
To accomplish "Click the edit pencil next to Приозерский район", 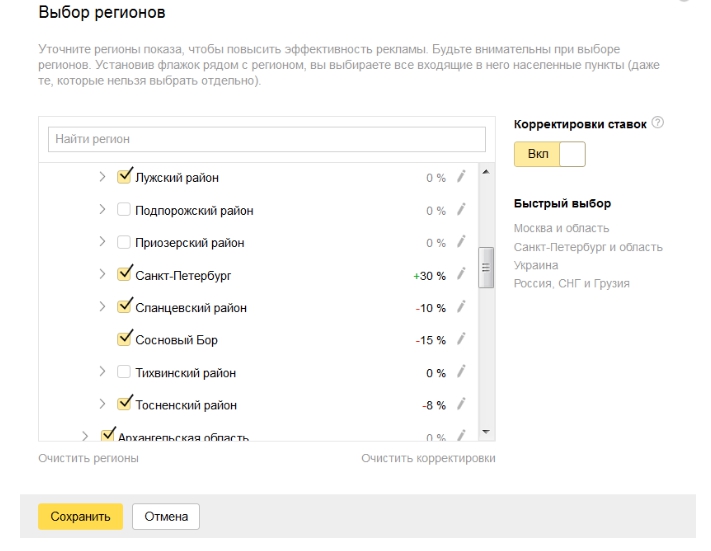I will [x=461, y=242].
